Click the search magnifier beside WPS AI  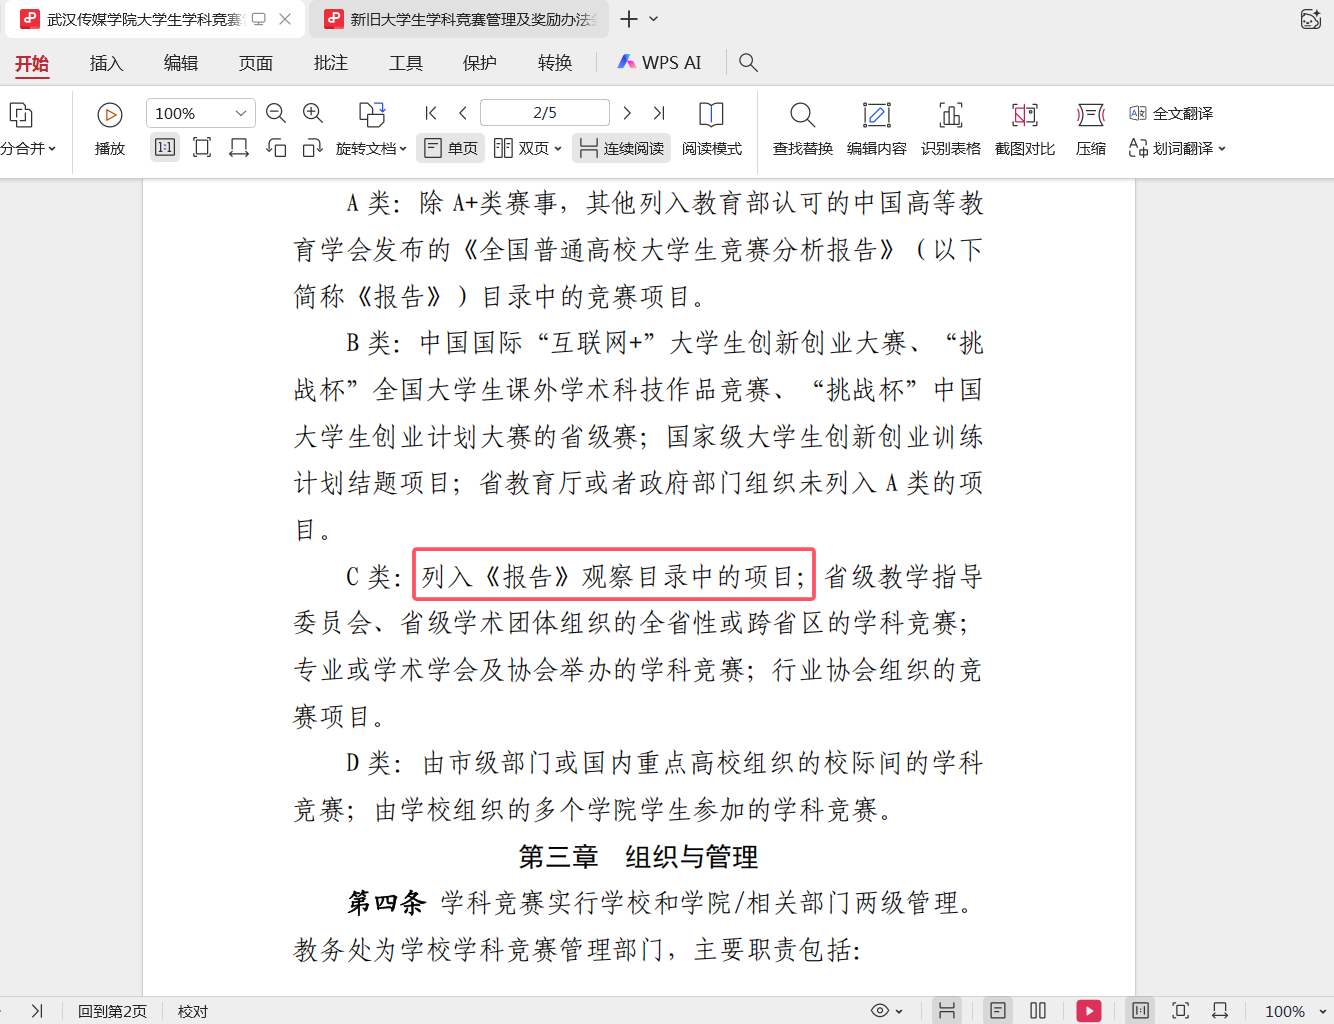[x=748, y=62]
